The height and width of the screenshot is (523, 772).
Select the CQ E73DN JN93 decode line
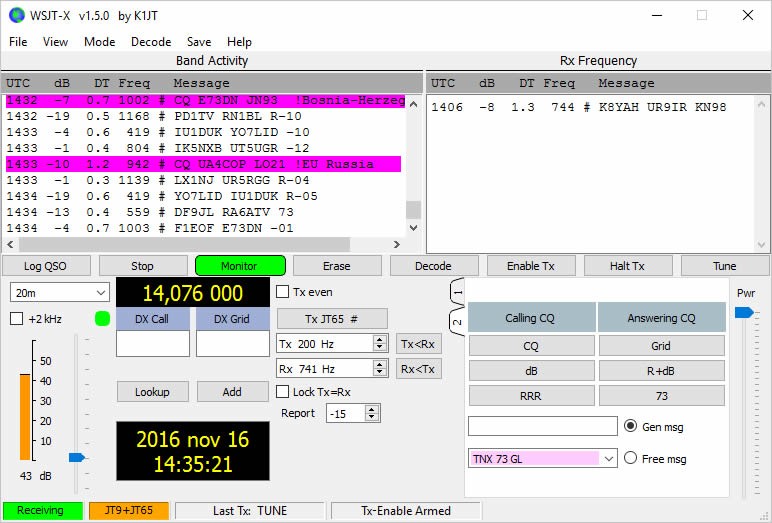(206, 100)
